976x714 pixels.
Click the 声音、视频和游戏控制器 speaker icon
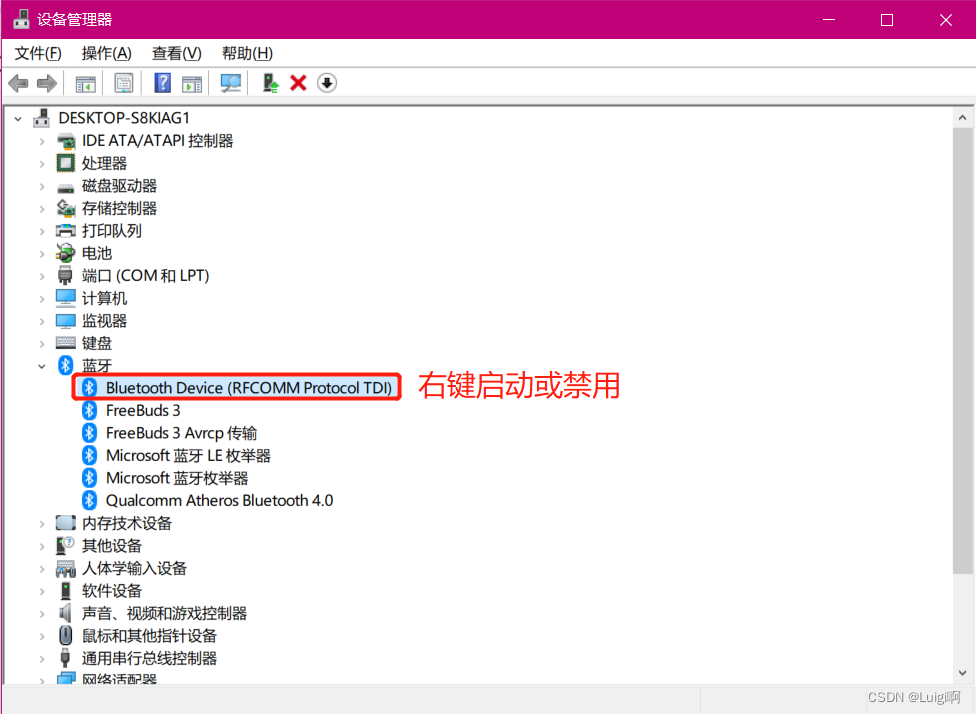tap(65, 613)
